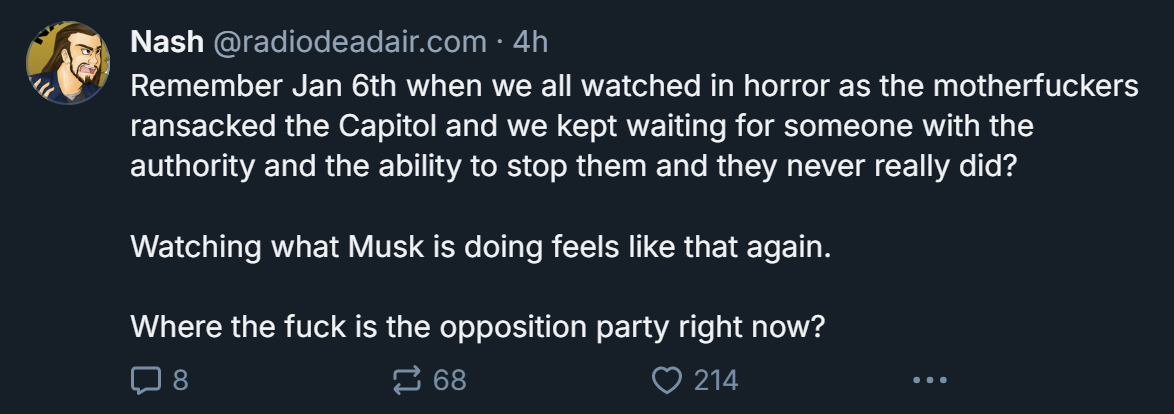Repost using the repost arrows icon
This screenshot has width=1174, height=414.
407,380
